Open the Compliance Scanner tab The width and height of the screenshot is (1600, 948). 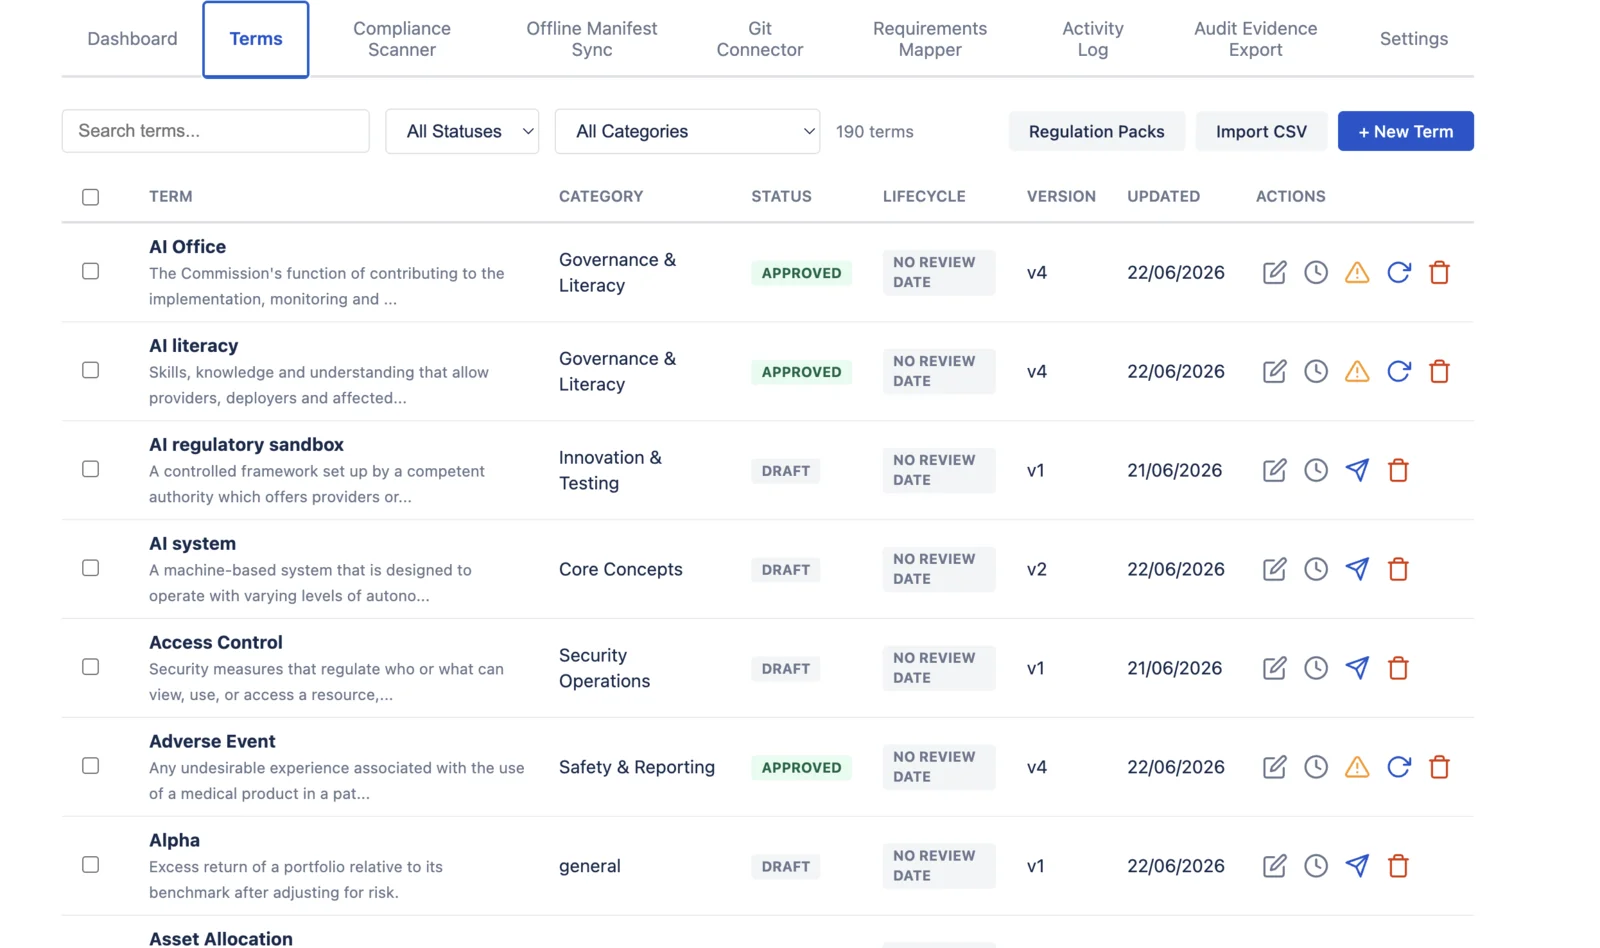point(402,39)
